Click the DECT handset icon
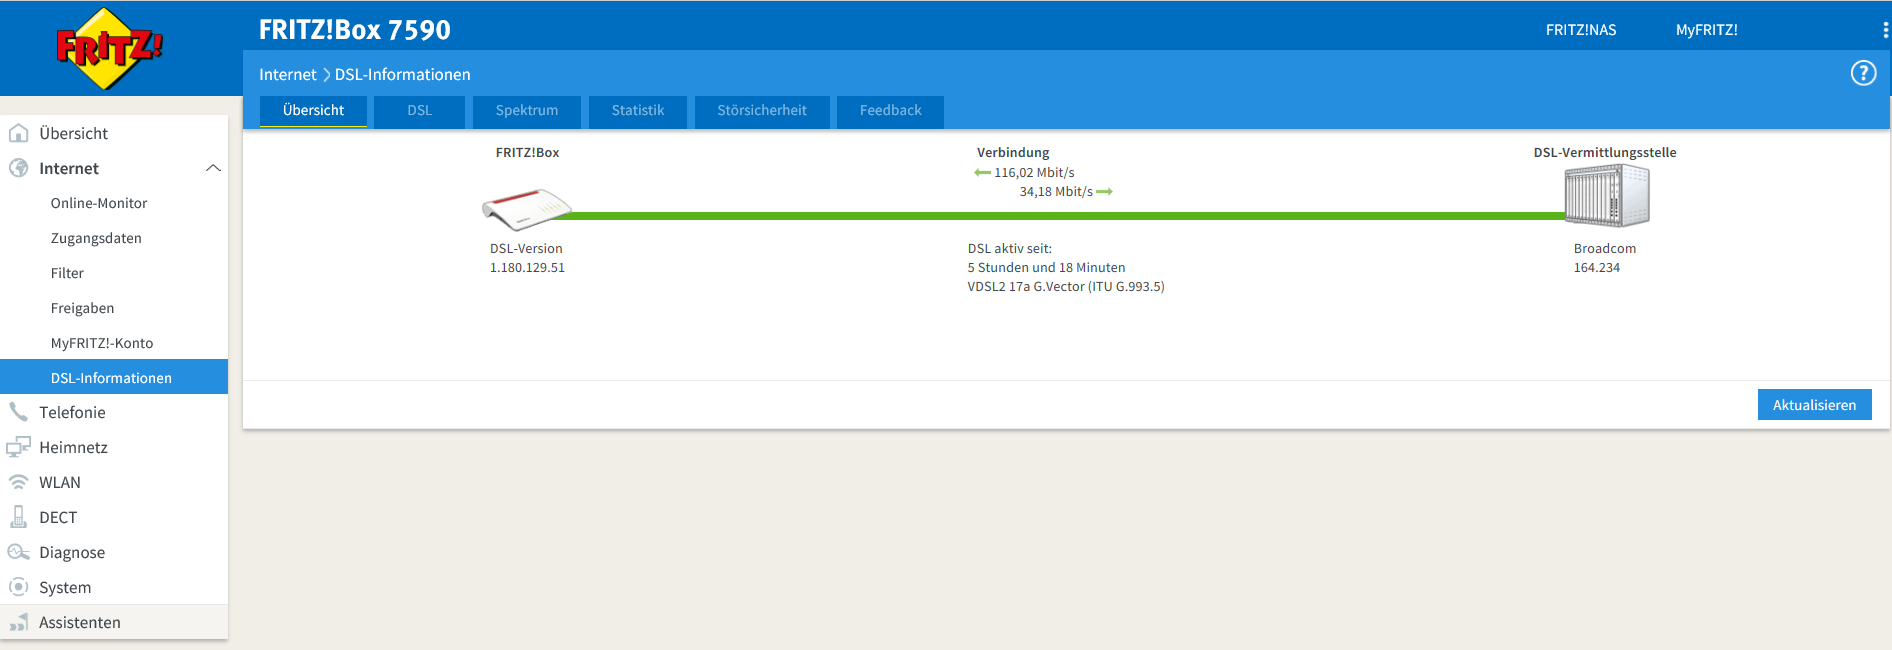Image resolution: width=1892 pixels, height=650 pixels. pos(18,517)
